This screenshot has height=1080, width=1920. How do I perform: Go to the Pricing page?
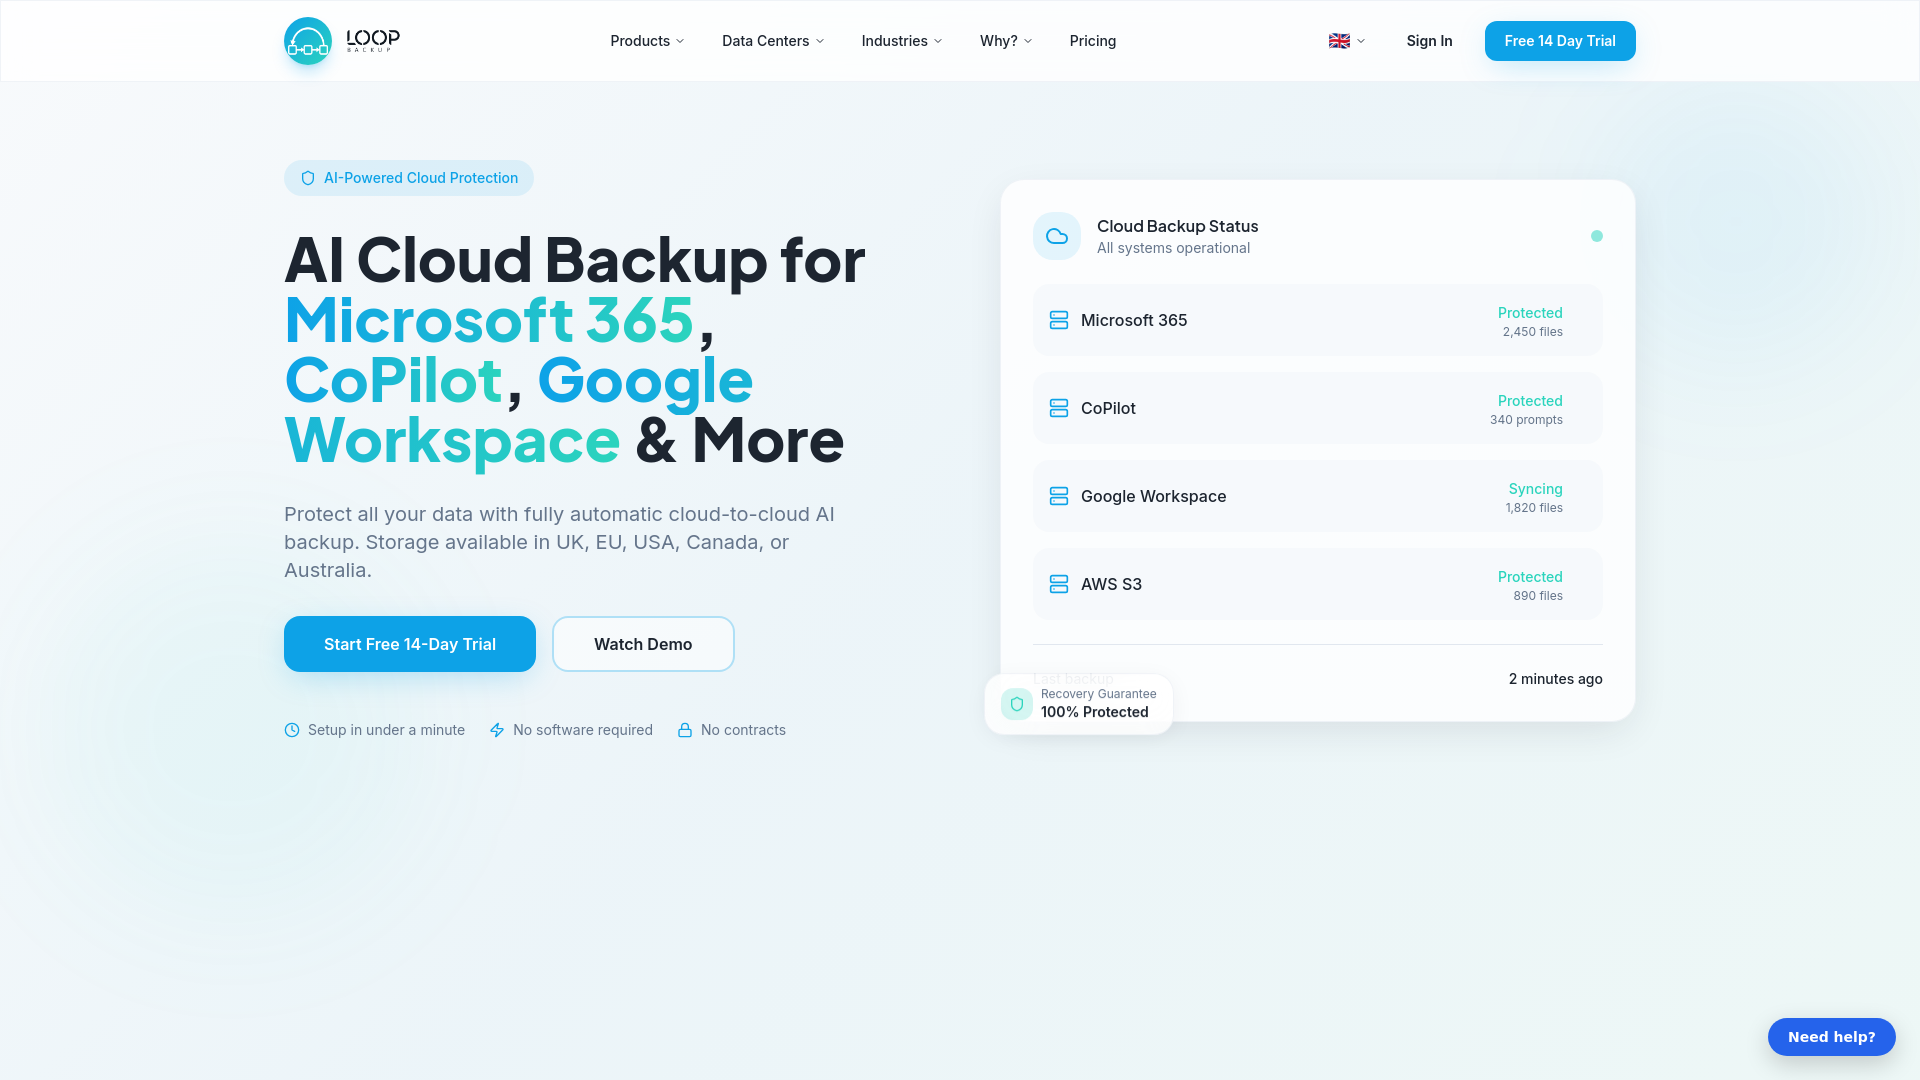[x=1093, y=41]
